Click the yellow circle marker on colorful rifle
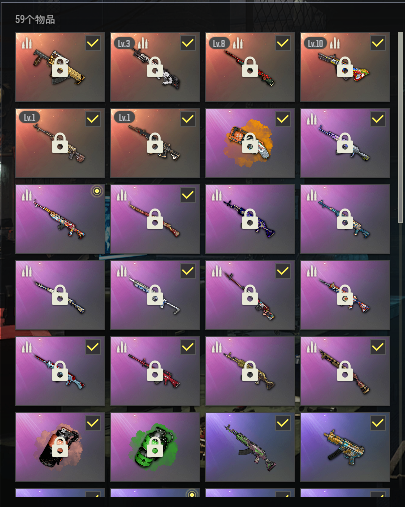Viewport: 405px width, 507px height. coord(97,191)
